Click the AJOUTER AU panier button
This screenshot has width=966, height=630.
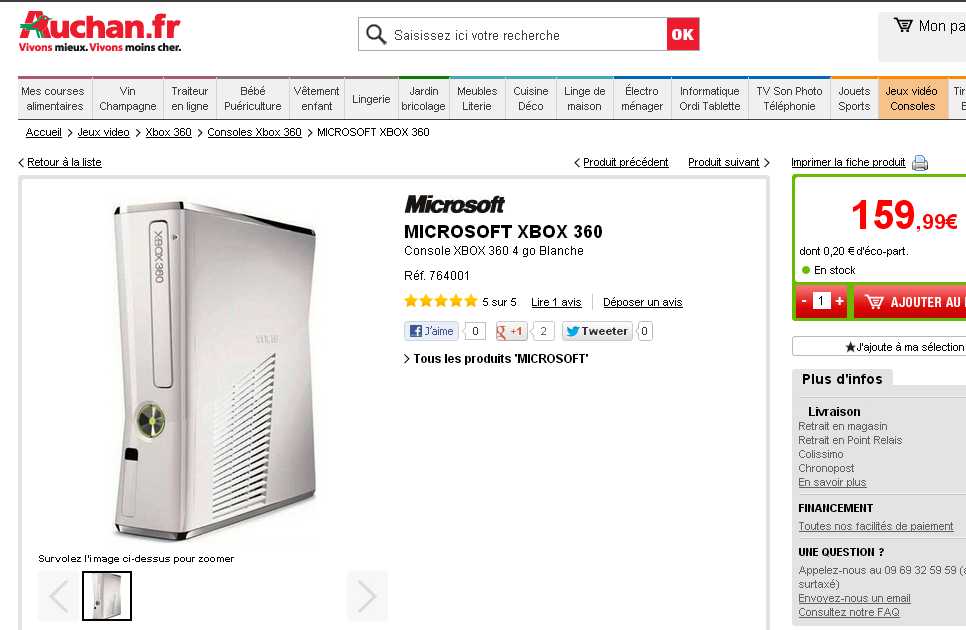click(x=910, y=302)
